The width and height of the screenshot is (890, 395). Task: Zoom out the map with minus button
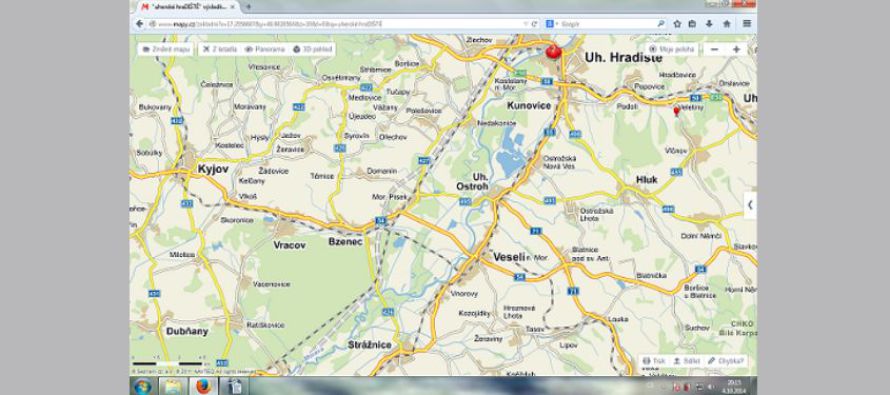[x=715, y=49]
